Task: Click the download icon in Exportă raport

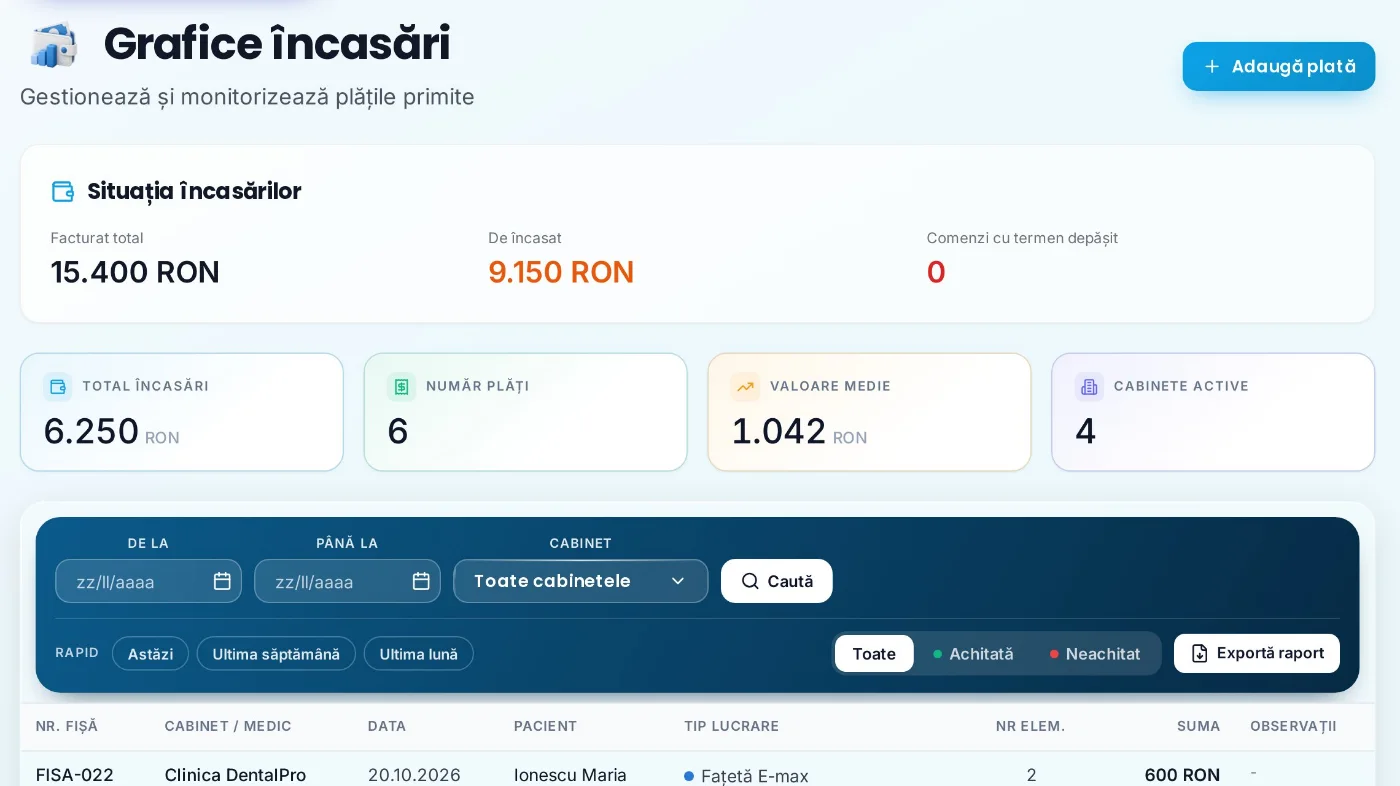Action: coord(1200,653)
